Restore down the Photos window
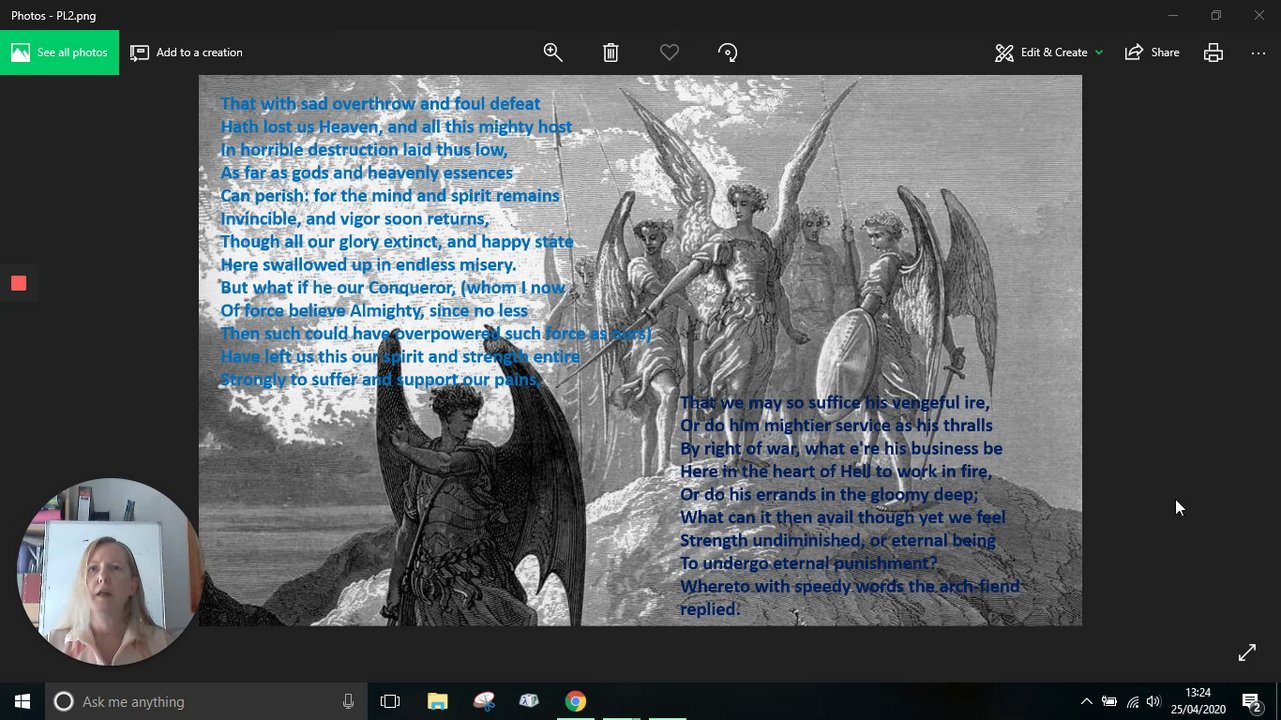 click(1216, 15)
